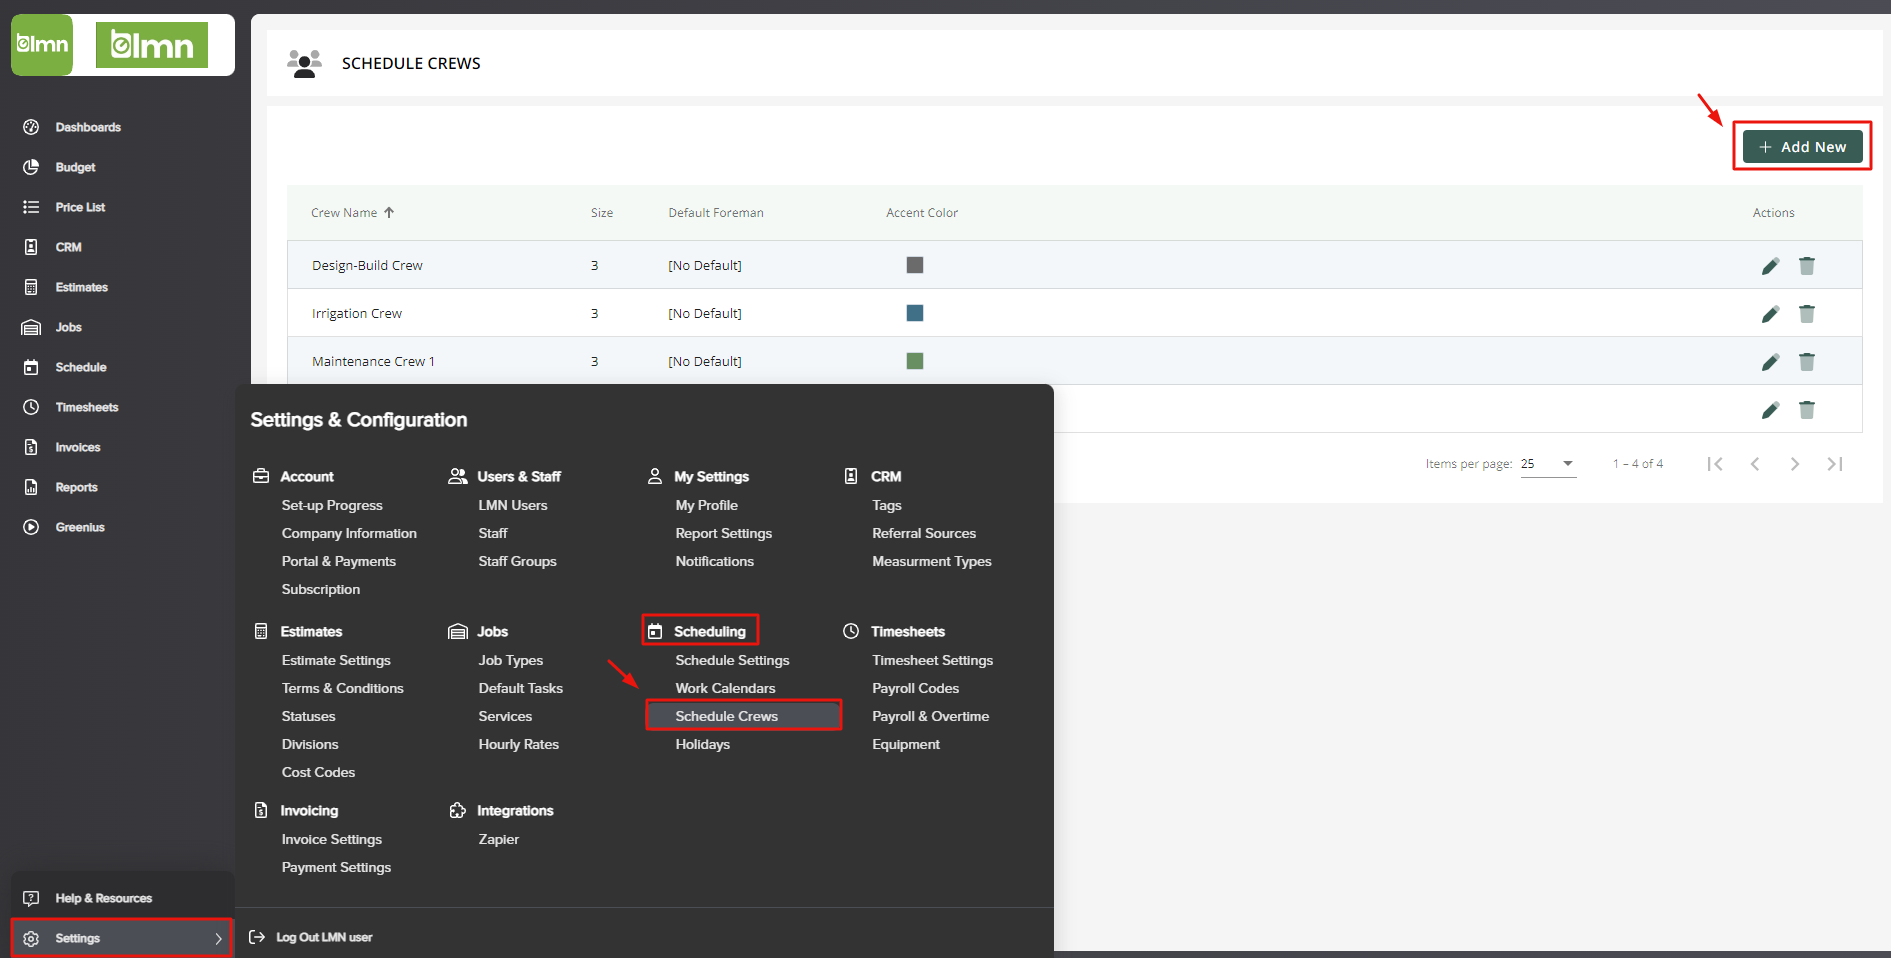Screen dimensions: 1891x958
Task: Expand the Settings menu chevron
Action: click(218, 938)
